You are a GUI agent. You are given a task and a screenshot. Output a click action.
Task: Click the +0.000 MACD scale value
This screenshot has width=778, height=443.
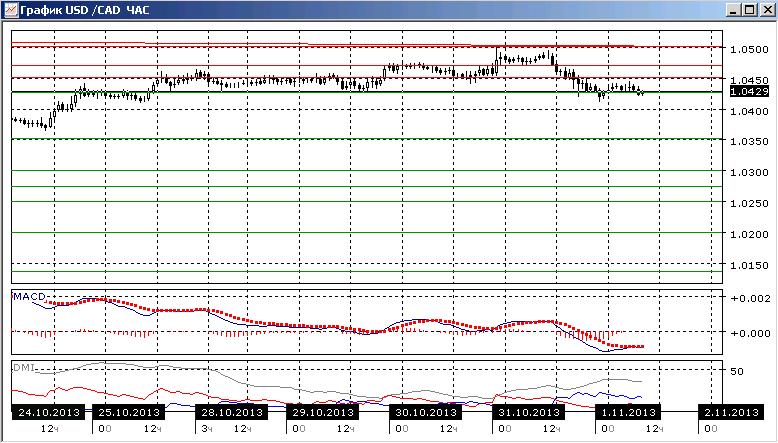751,333
